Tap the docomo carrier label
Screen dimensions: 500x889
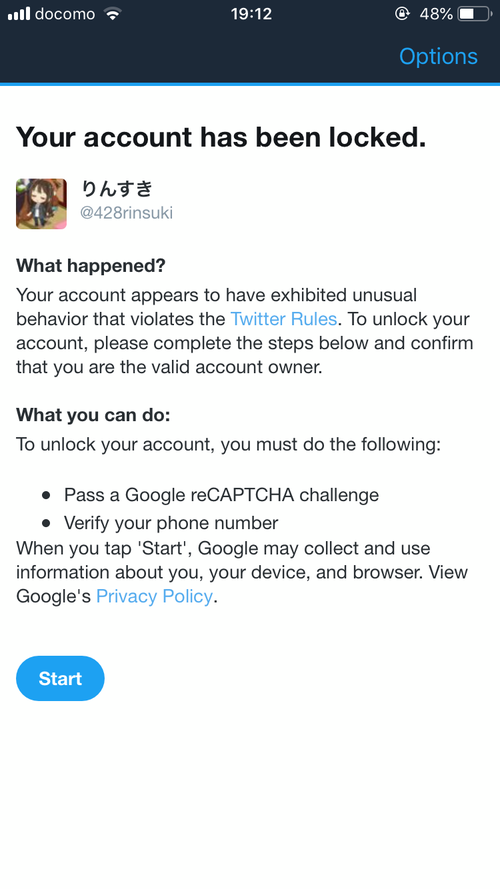pyautogui.click(x=65, y=14)
